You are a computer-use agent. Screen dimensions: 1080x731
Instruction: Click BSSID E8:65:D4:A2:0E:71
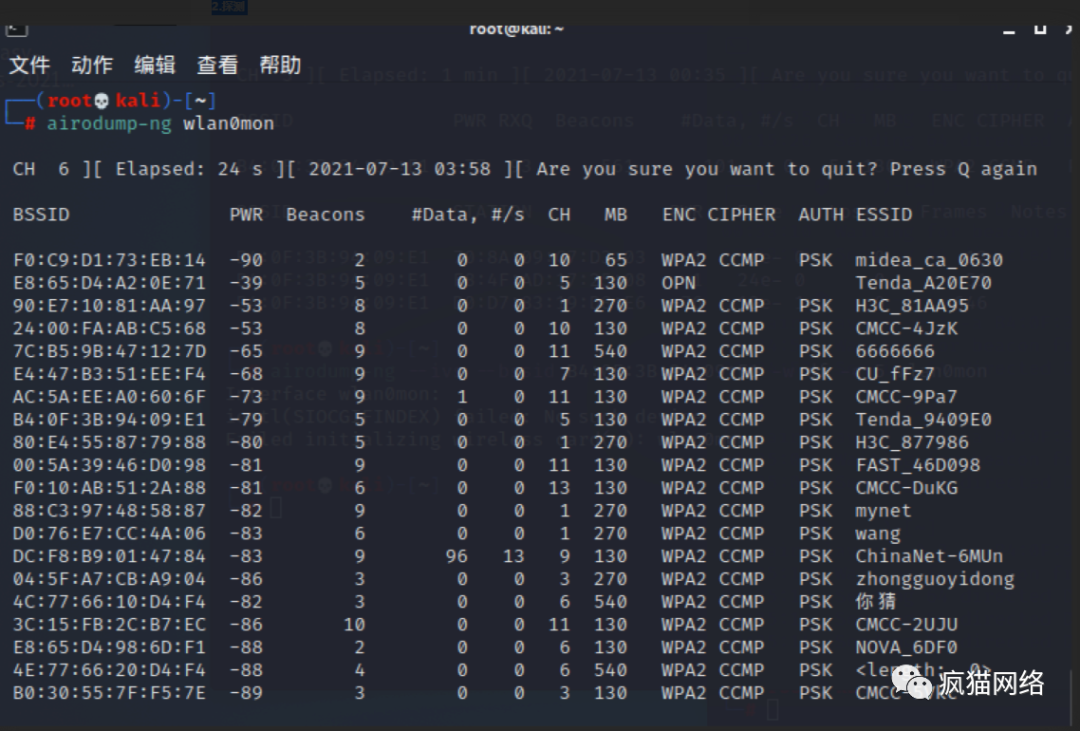109,282
